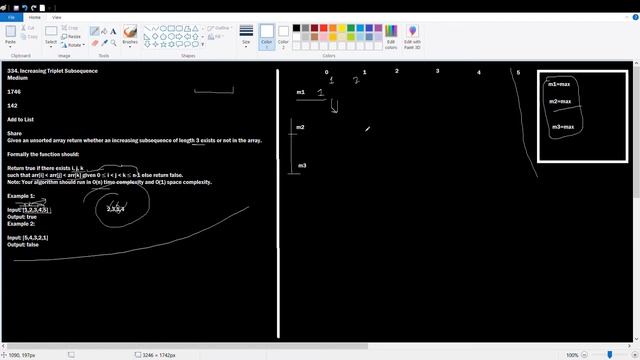Click the horizontal scrollbar thumb
640x360 pixels.
coord(188,346)
